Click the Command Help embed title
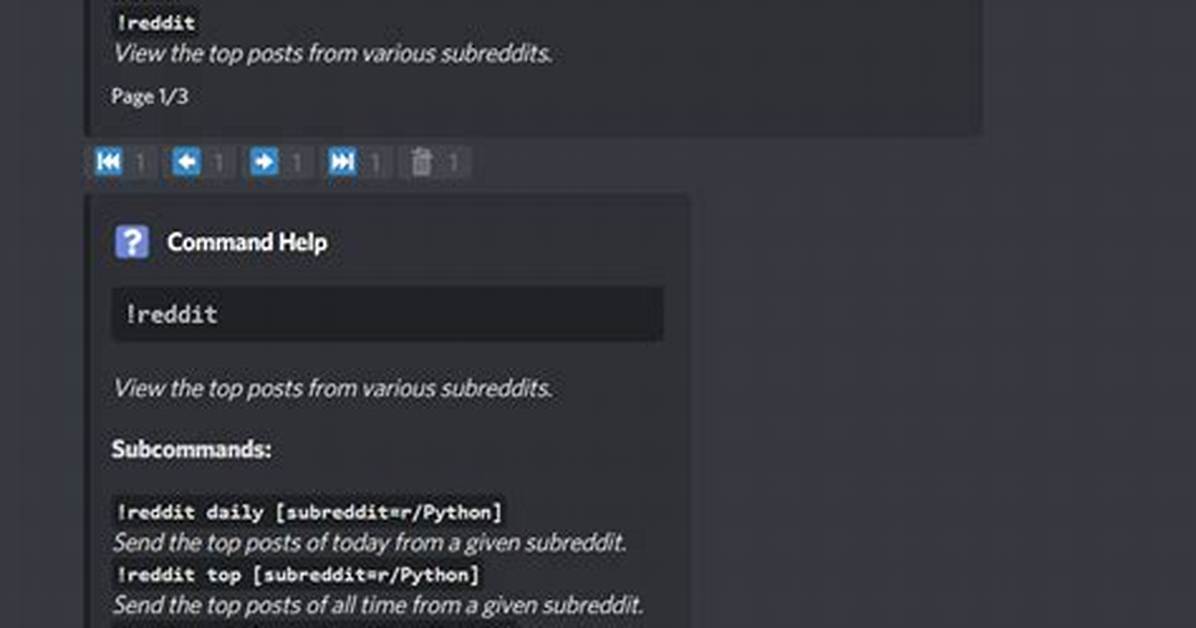The image size is (1196, 628). [x=247, y=242]
